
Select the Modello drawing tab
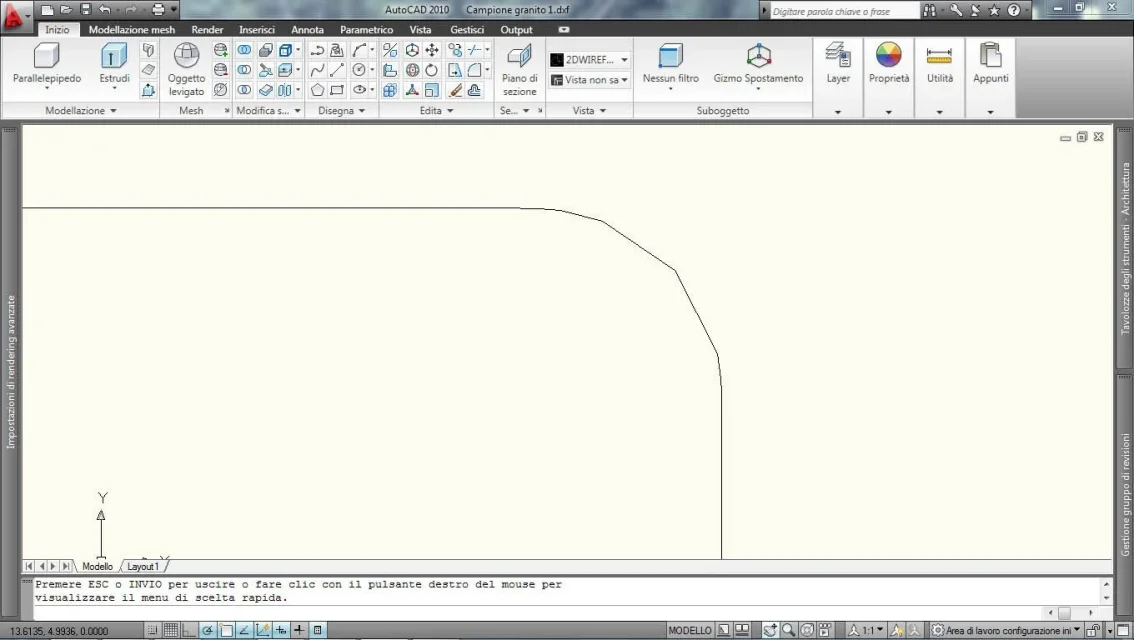point(97,566)
